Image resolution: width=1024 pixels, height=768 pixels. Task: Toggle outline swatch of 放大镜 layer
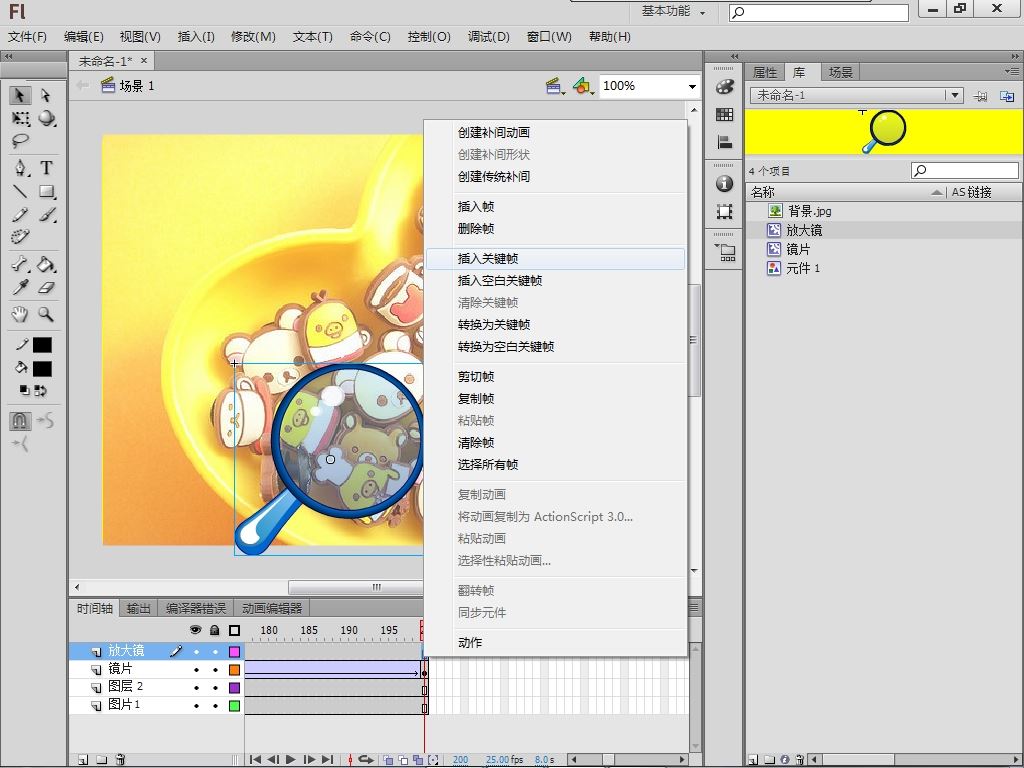click(x=234, y=652)
